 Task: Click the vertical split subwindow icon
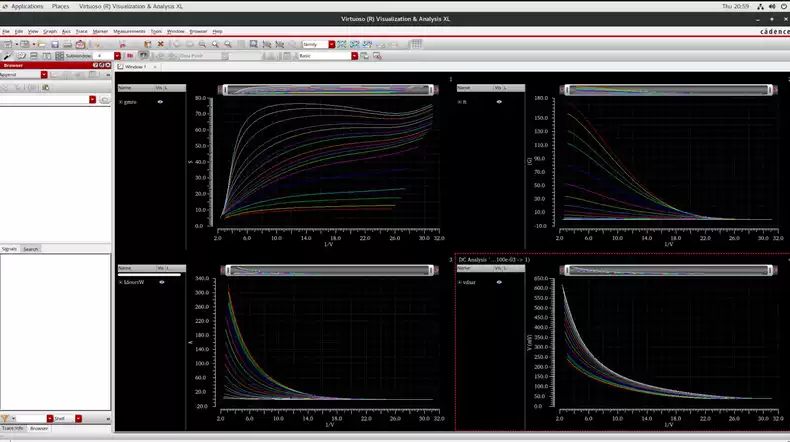tap(46, 56)
